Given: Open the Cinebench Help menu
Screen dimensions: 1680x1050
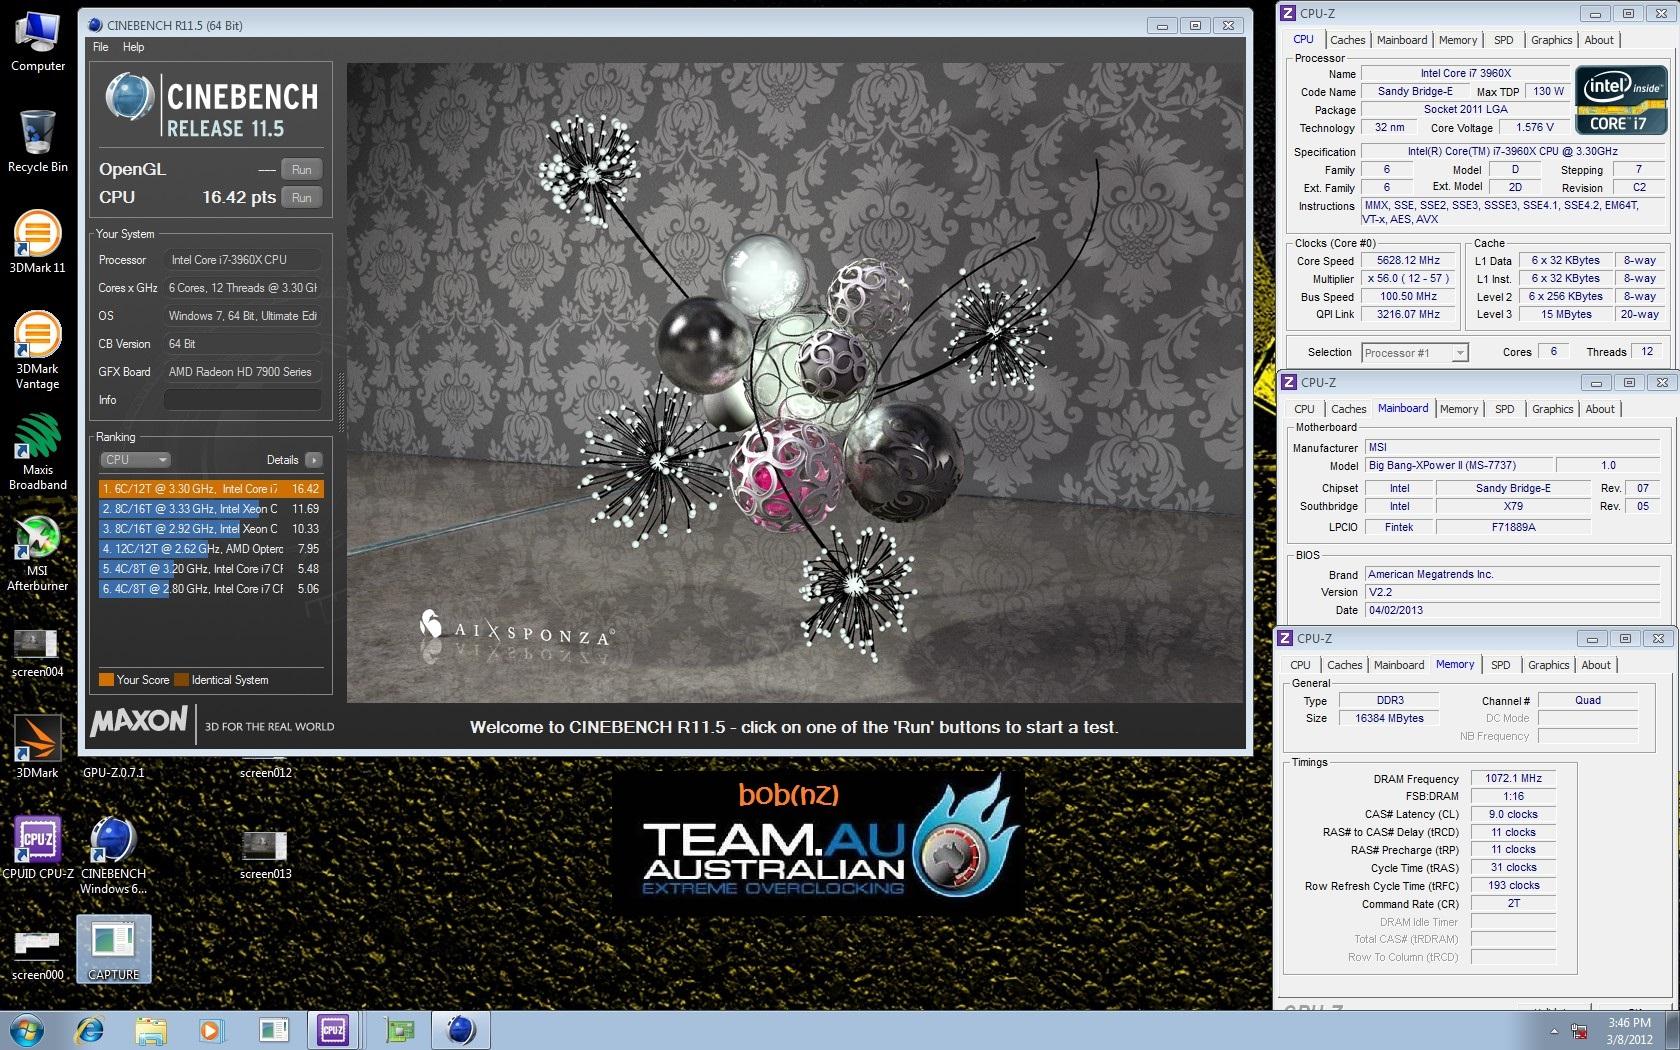Looking at the screenshot, I should tap(133, 47).
